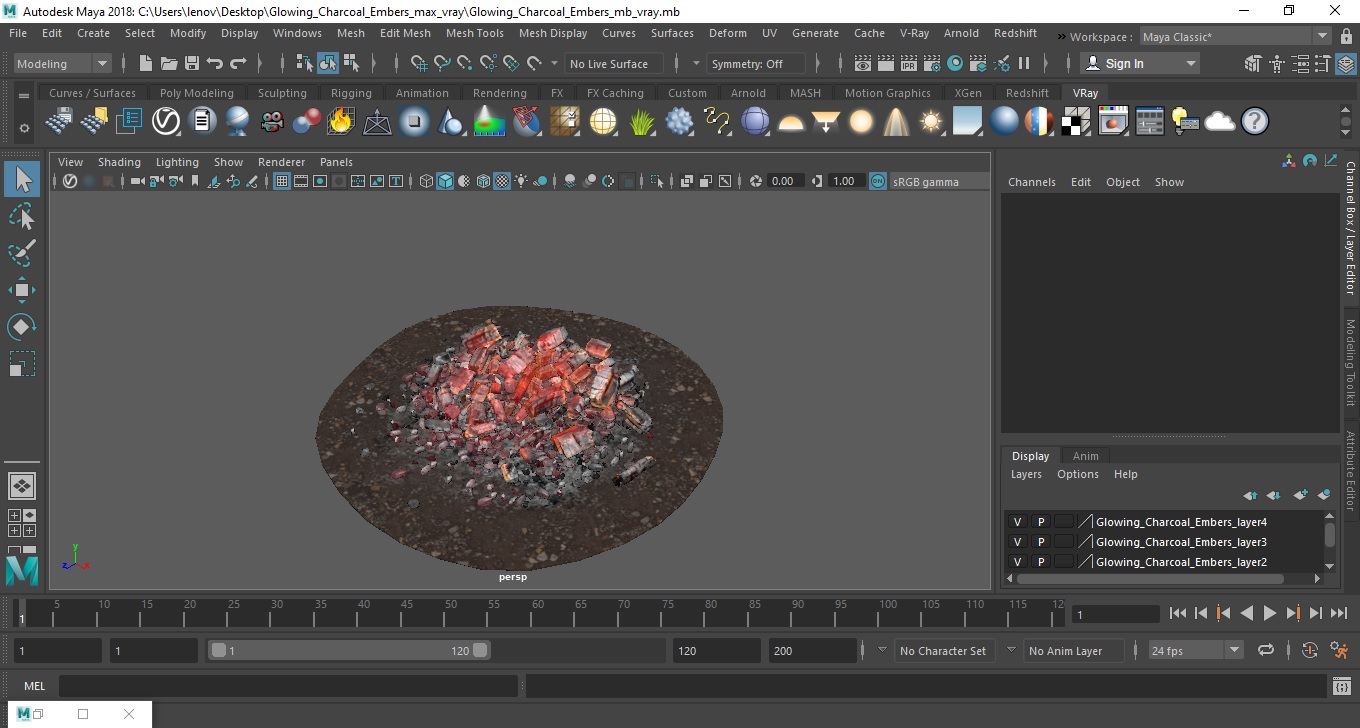
Task: Click the time range slider bar
Action: 348,650
